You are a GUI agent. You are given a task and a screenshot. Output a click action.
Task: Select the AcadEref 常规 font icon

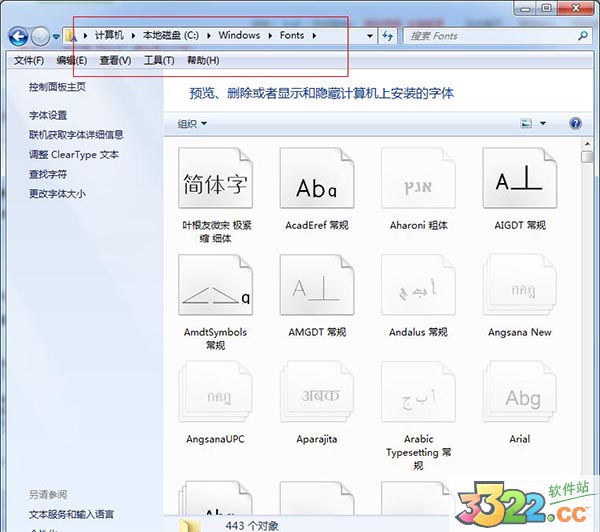(317, 178)
